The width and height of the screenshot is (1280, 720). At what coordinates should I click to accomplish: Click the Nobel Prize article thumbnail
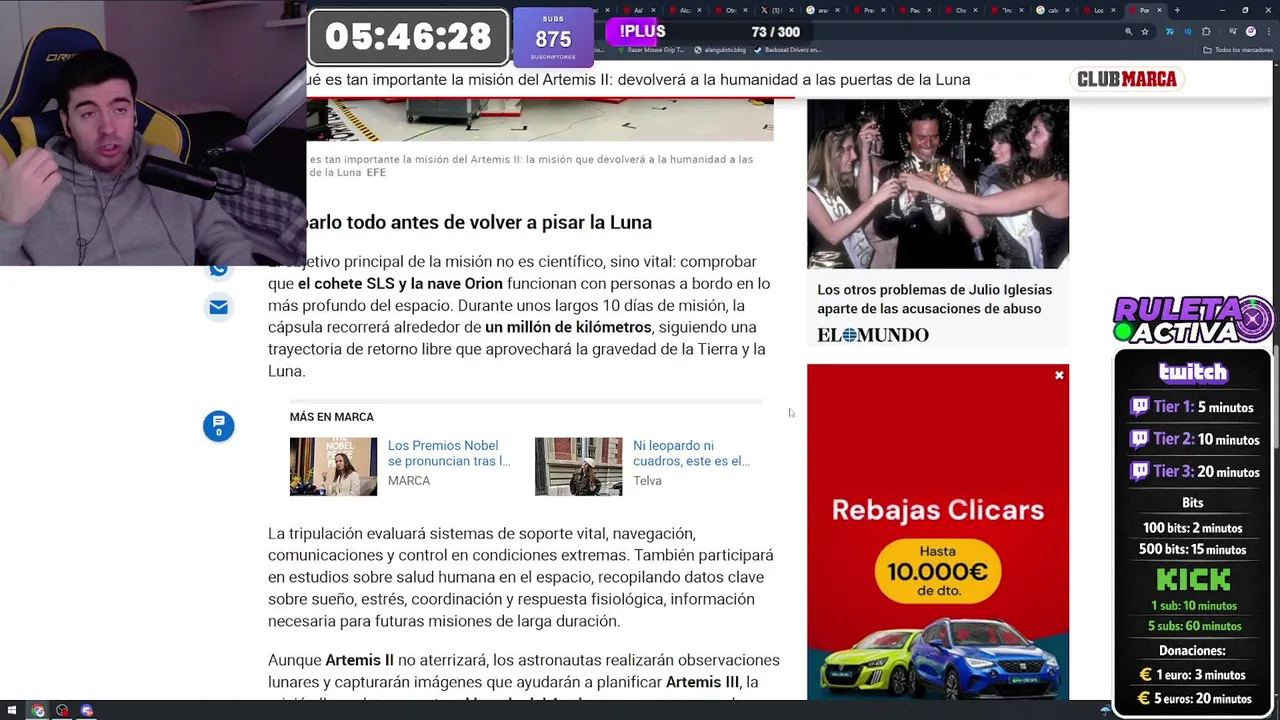tap(333, 466)
